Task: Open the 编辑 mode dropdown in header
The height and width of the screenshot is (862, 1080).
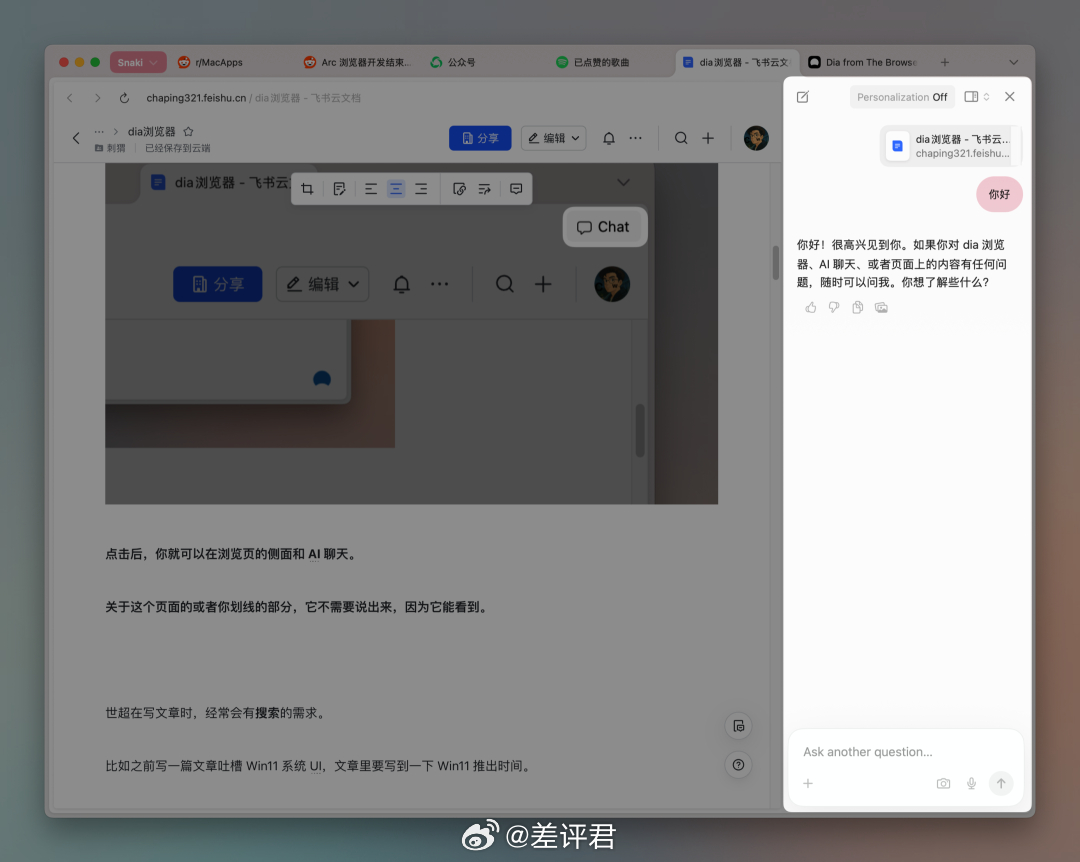Action: (x=554, y=138)
